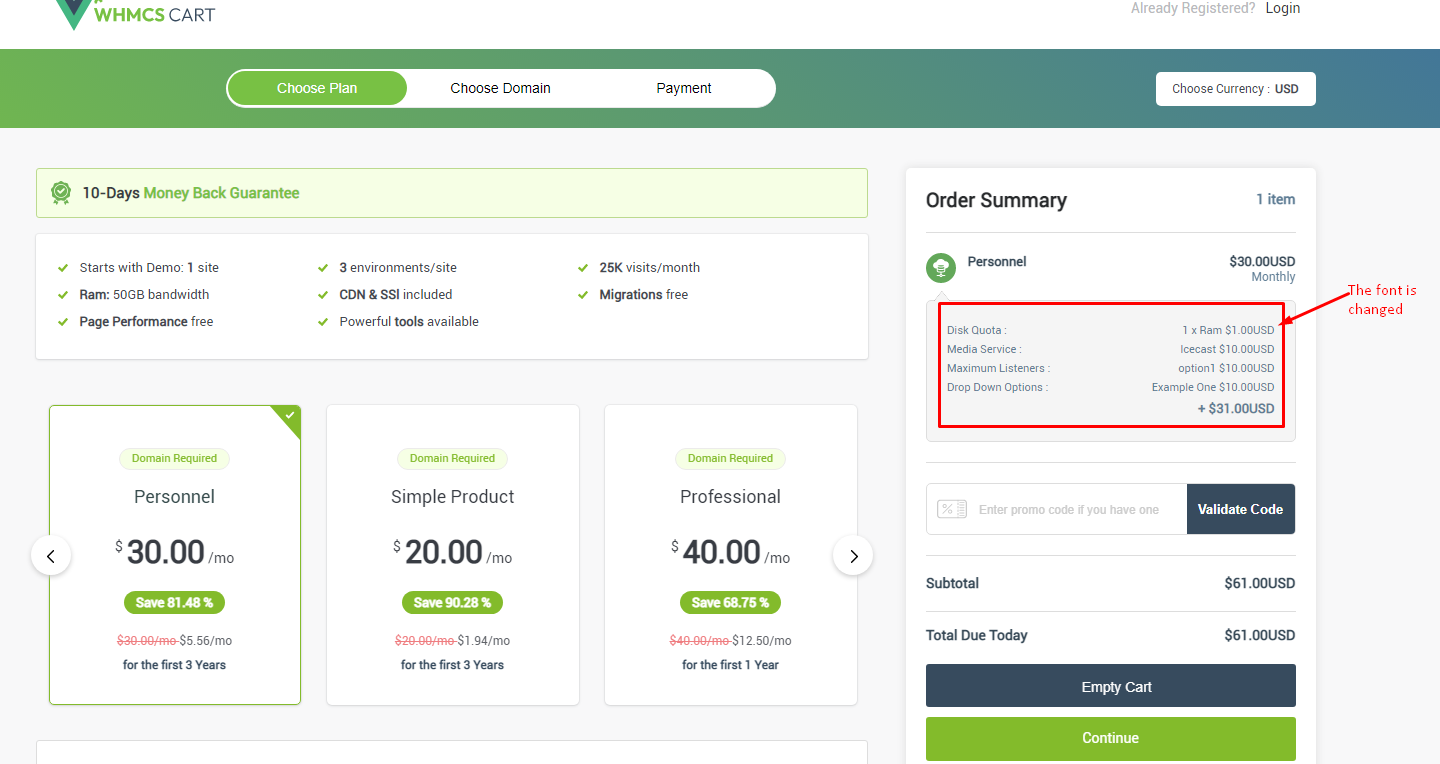Click the WHMCS Cart logo
The image size is (1440, 764).
tap(135, 14)
